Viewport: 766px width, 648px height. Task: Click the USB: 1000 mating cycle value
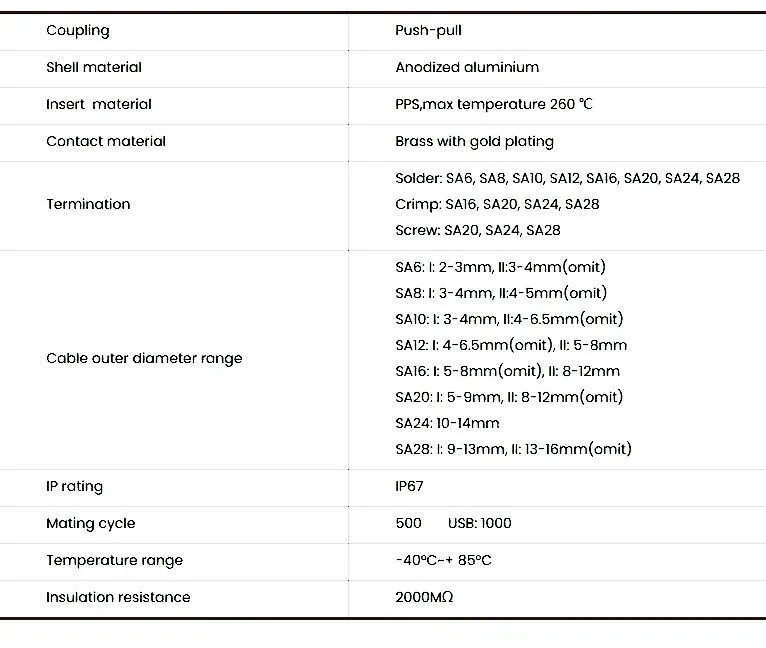(479, 523)
